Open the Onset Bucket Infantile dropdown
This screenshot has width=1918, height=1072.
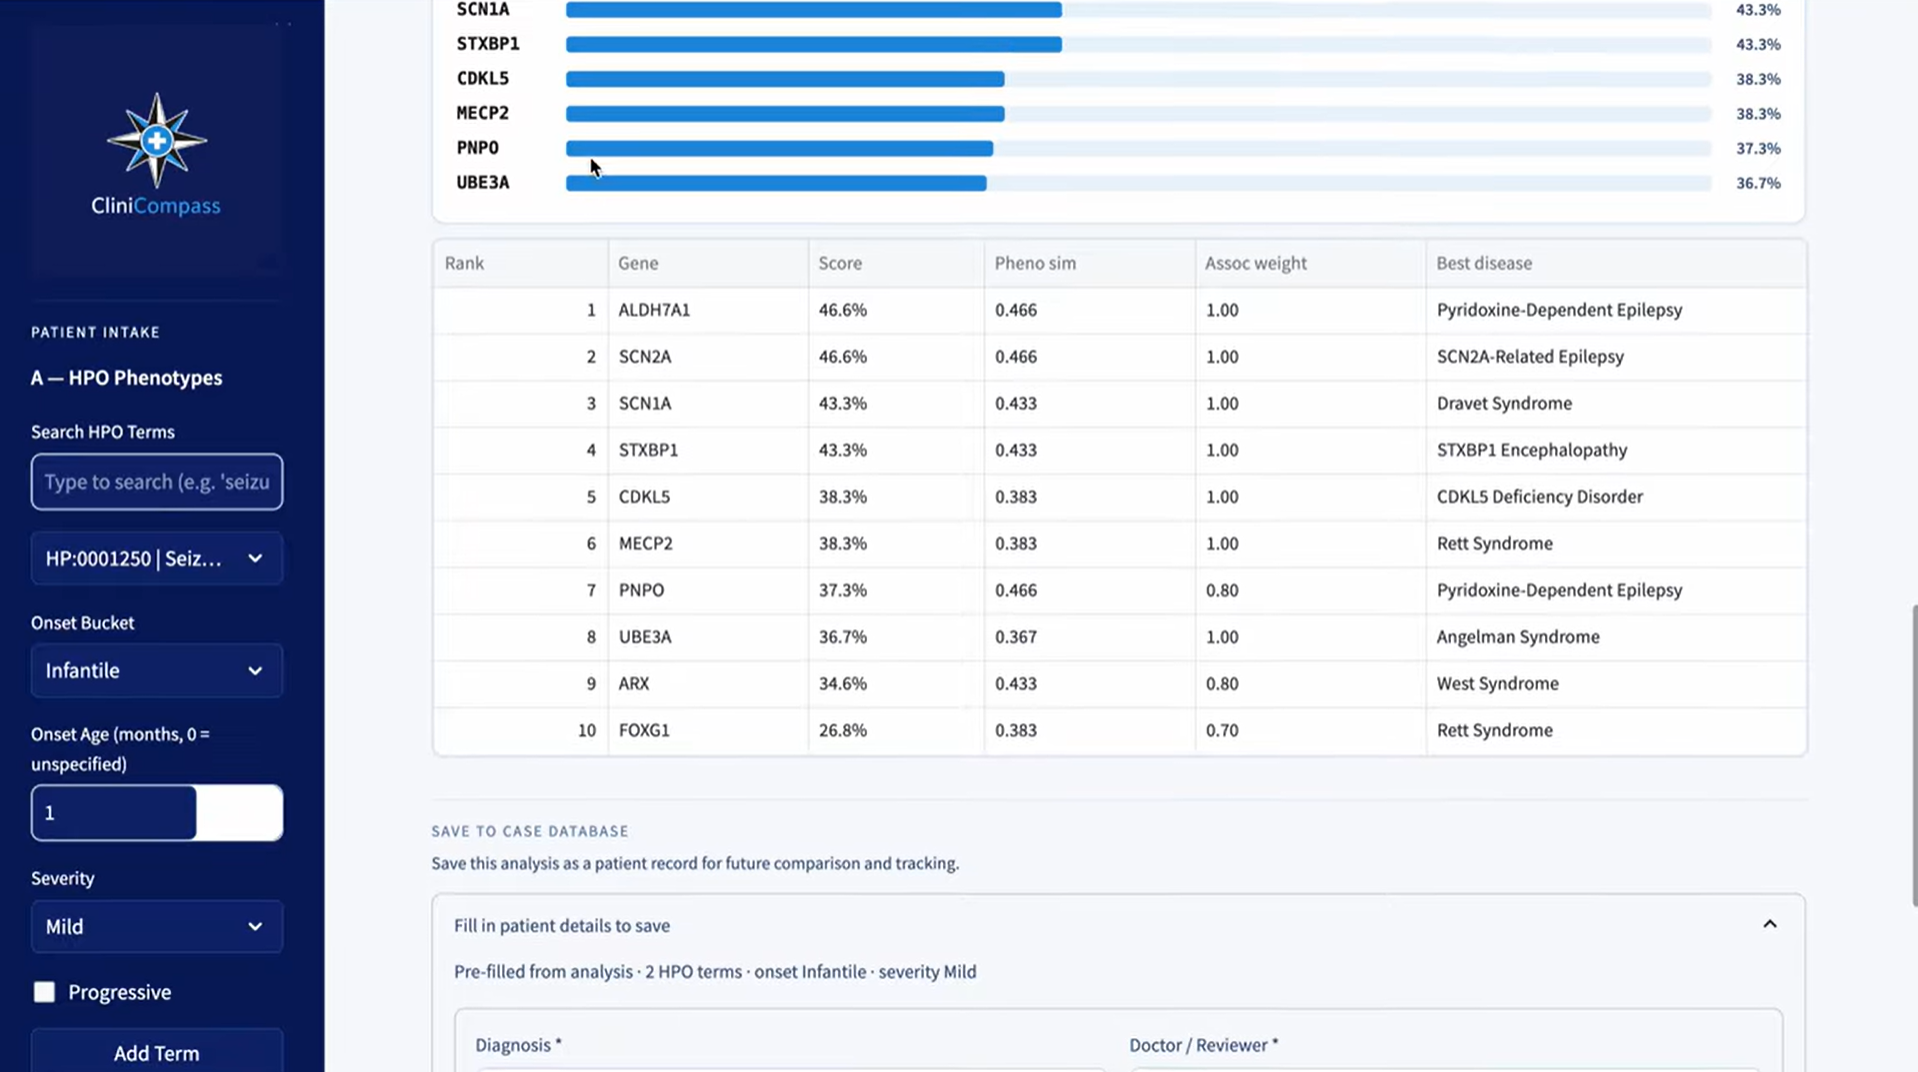click(x=157, y=671)
